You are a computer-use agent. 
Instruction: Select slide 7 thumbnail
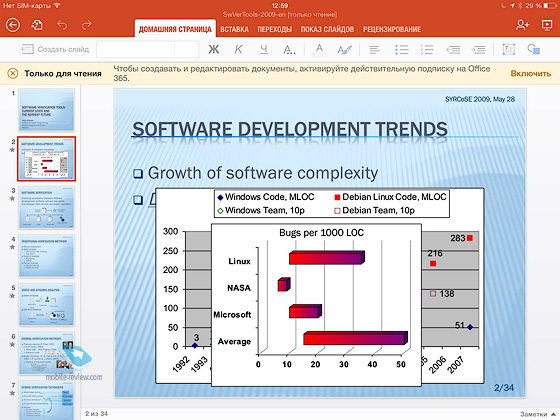46,400
